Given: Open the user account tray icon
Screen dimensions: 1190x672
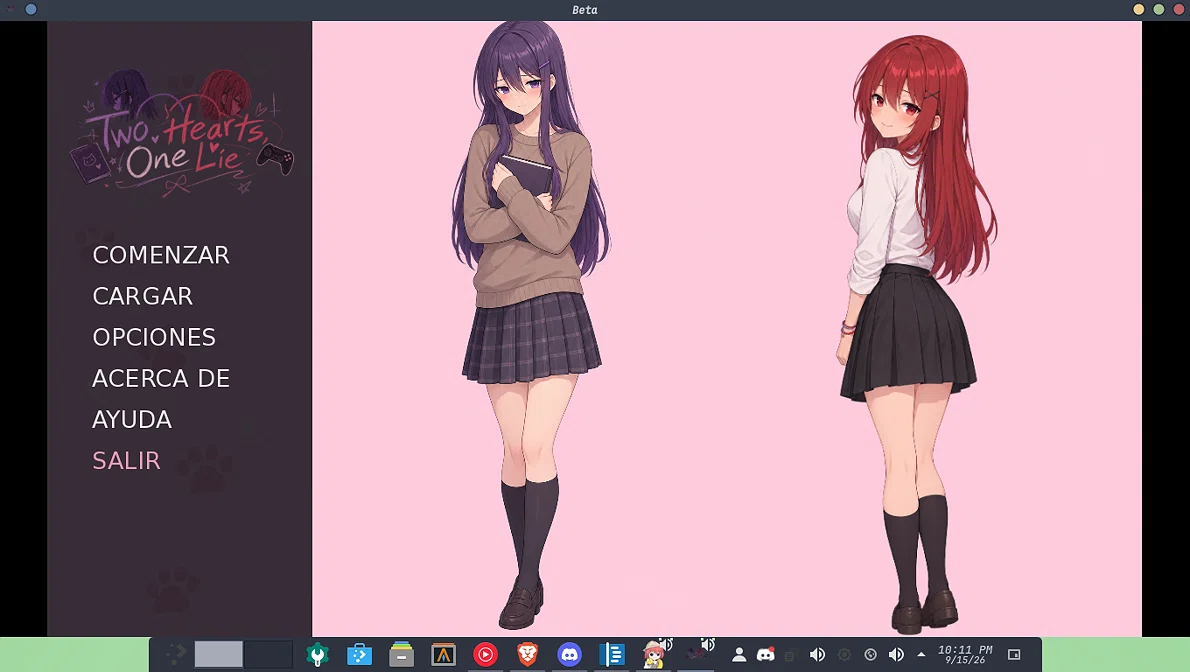Looking at the screenshot, I should pos(738,655).
